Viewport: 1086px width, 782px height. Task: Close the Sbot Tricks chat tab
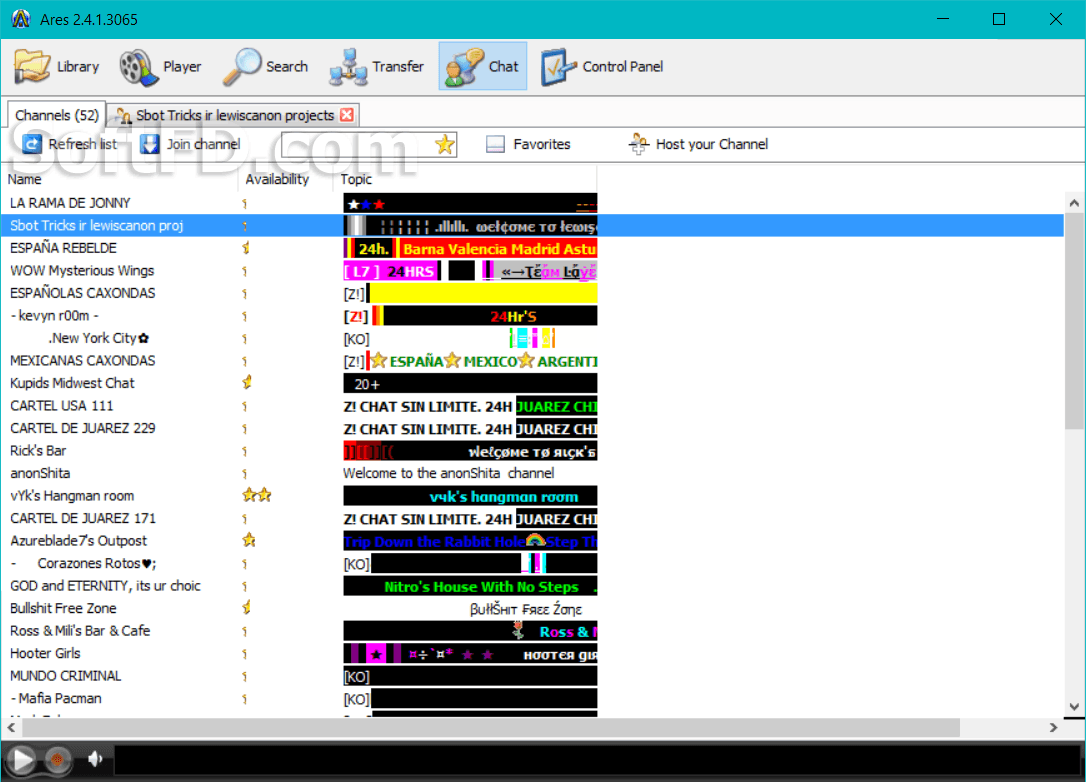[x=347, y=115]
